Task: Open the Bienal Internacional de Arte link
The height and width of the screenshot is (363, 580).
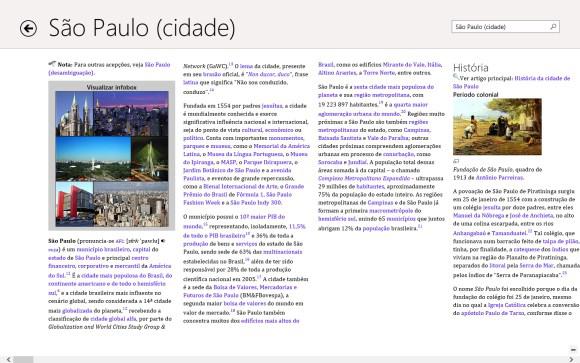Action: pyautogui.click(x=240, y=186)
